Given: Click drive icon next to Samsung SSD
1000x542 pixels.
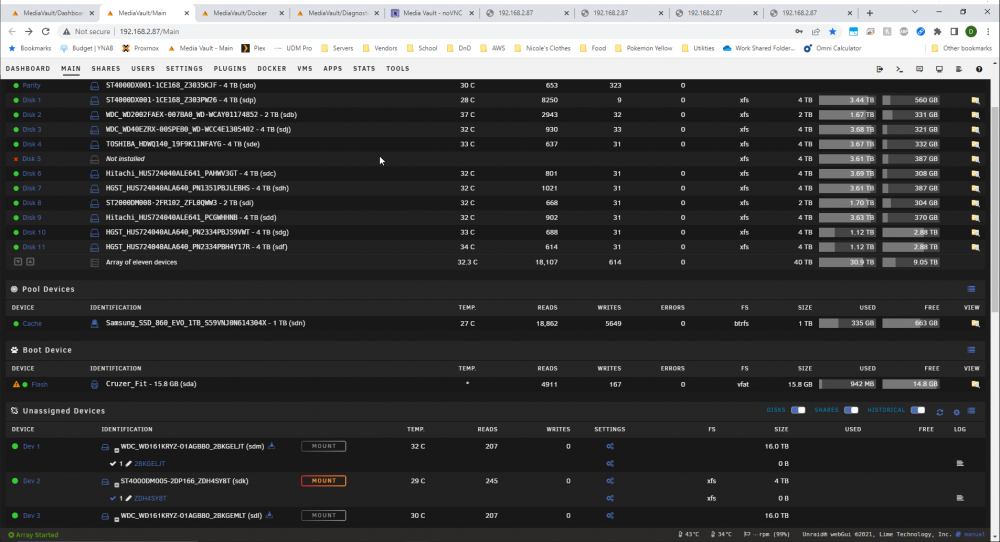Looking at the screenshot, I should pyautogui.click(x=94, y=323).
